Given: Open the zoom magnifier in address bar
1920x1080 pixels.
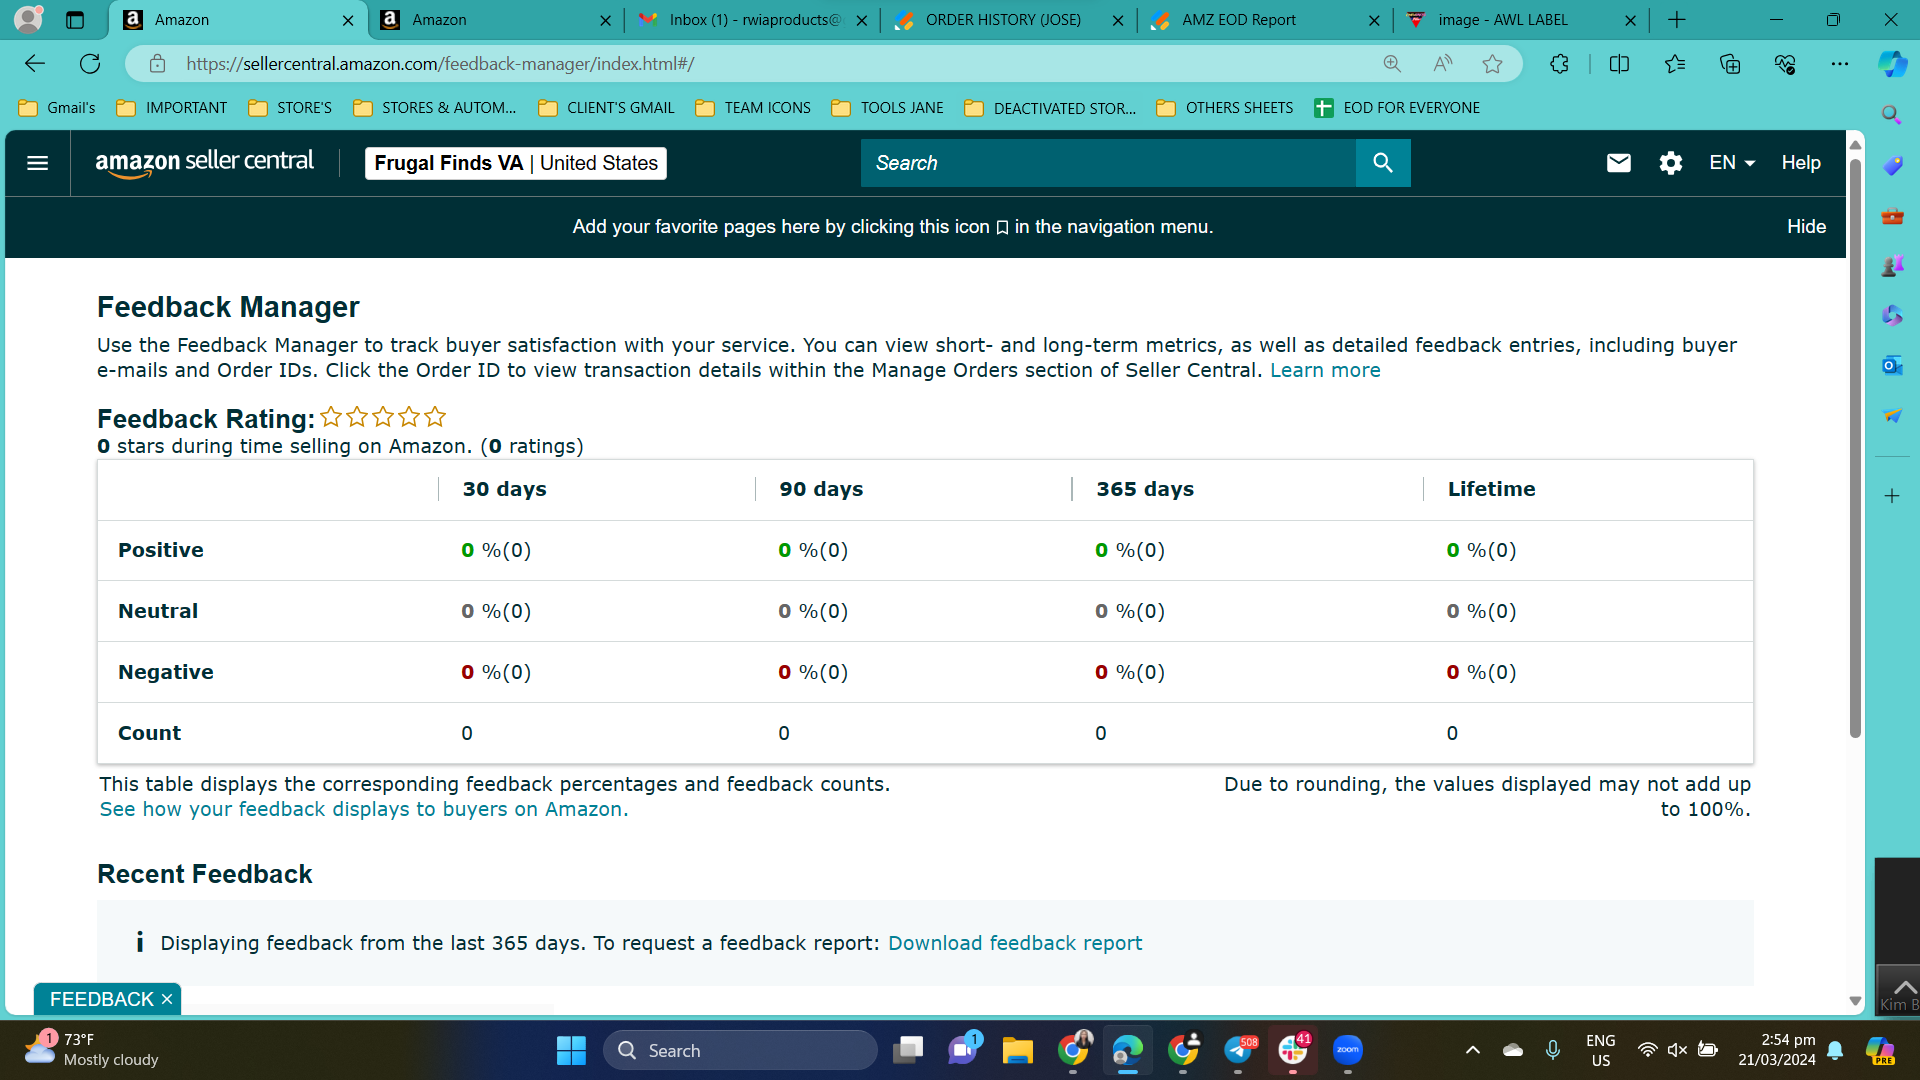Looking at the screenshot, I should tap(1392, 64).
